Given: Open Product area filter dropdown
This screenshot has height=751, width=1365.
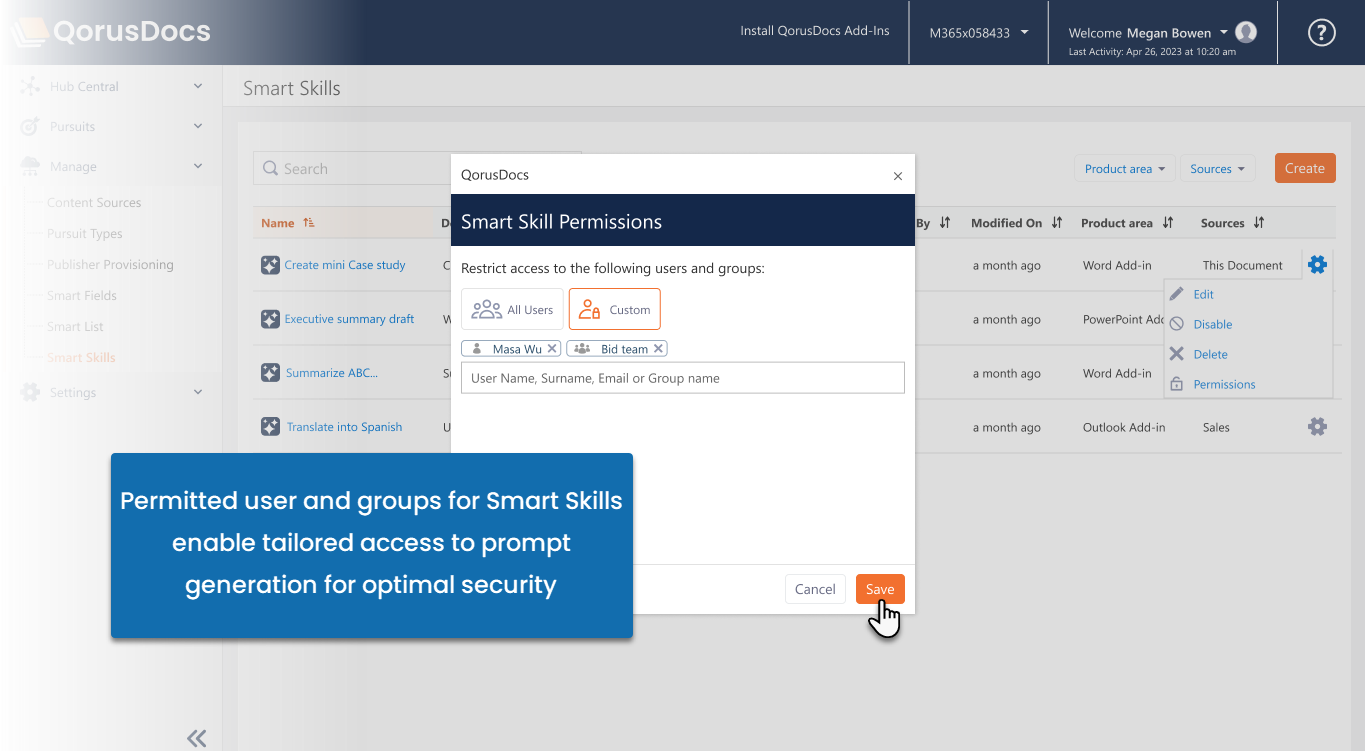Looking at the screenshot, I should (x=1125, y=169).
